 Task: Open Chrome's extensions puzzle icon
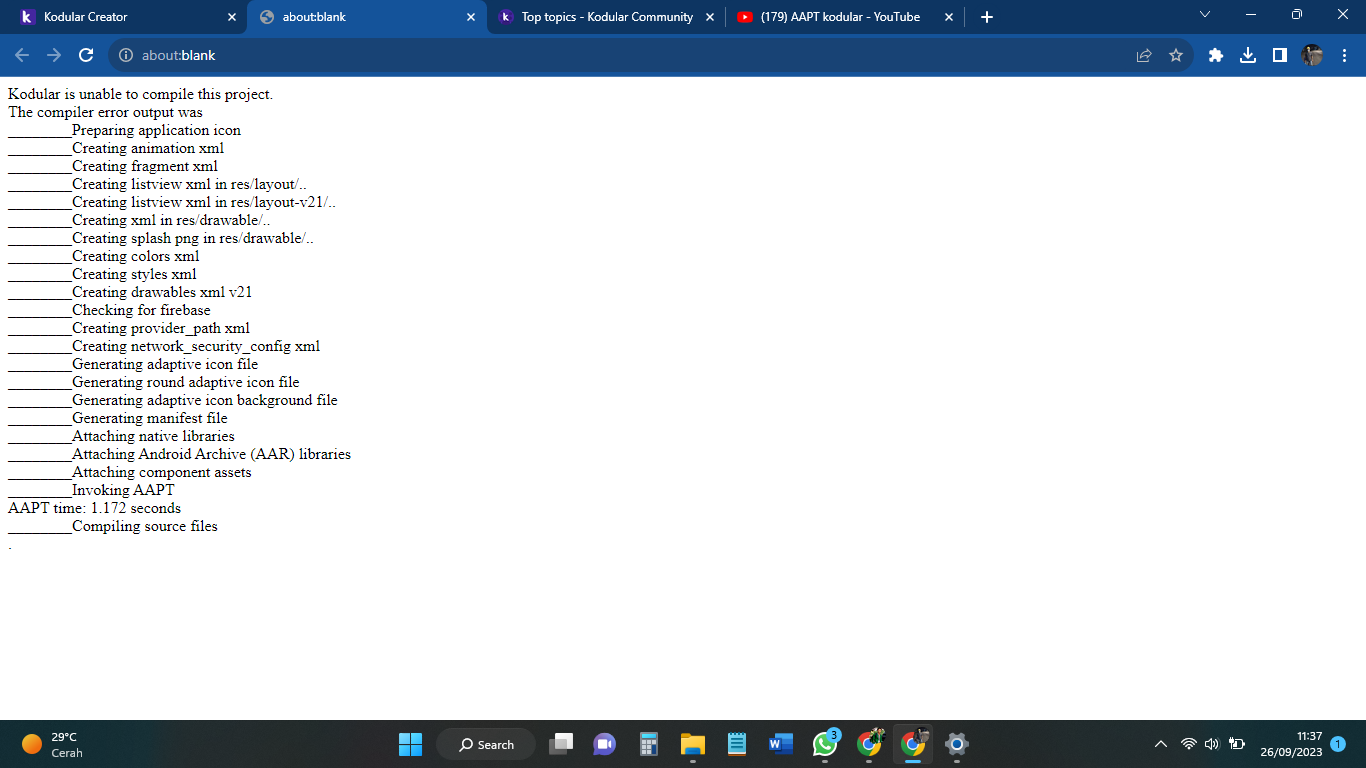1215,55
